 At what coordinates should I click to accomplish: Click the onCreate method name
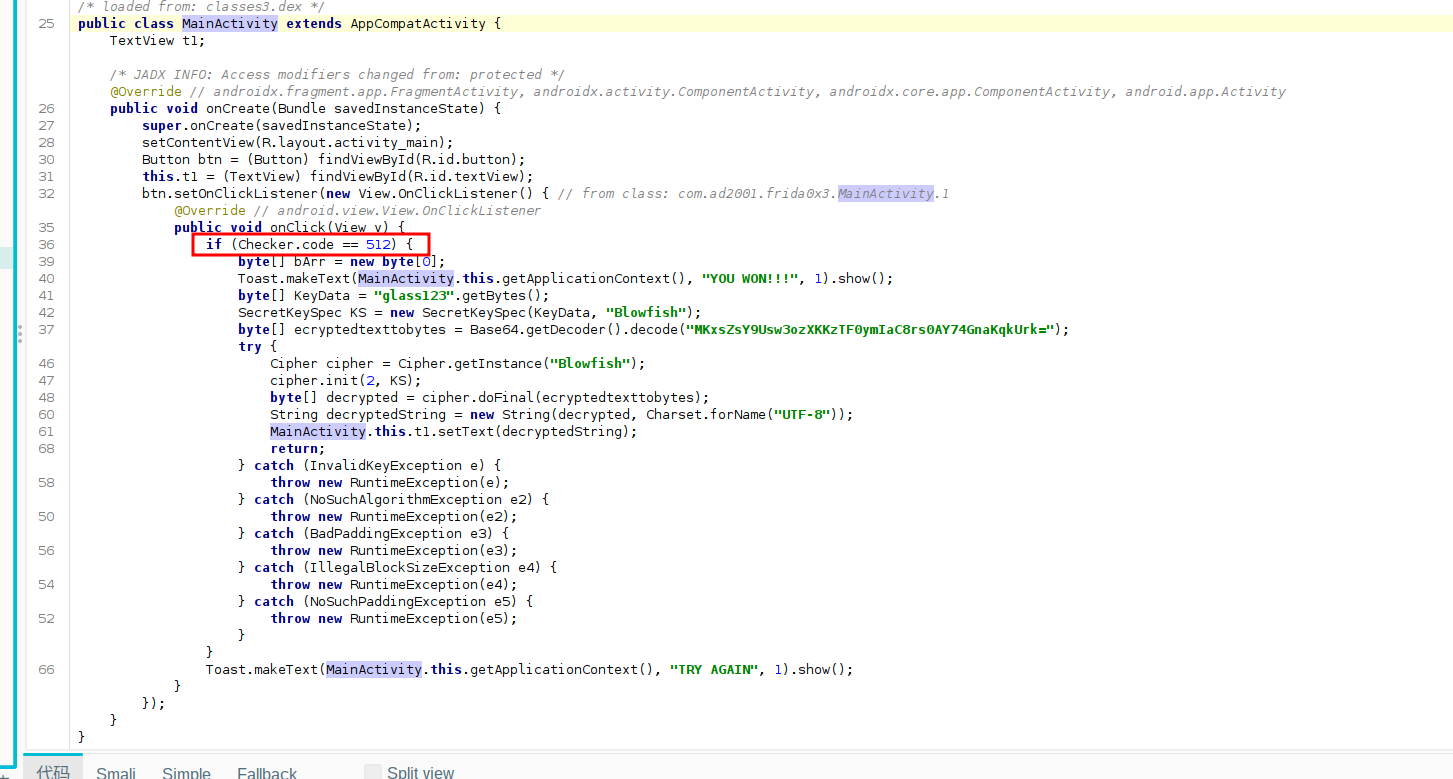(x=237, y=108)
